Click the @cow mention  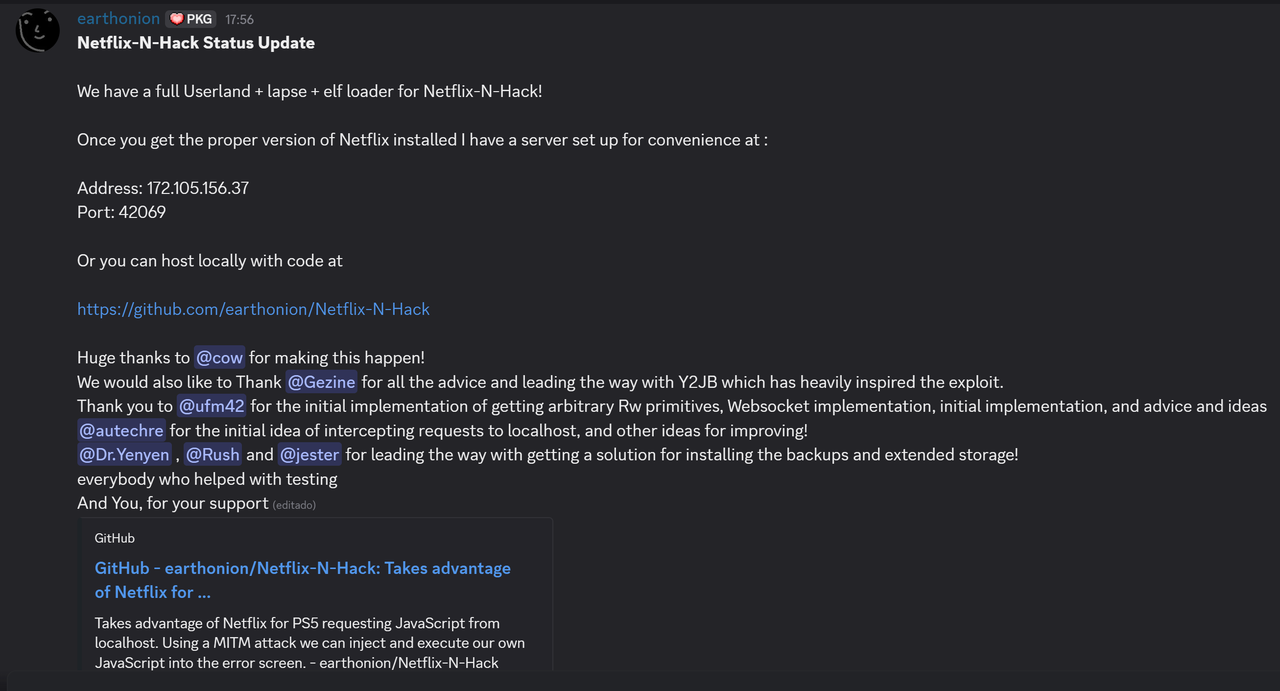(219, 357)
